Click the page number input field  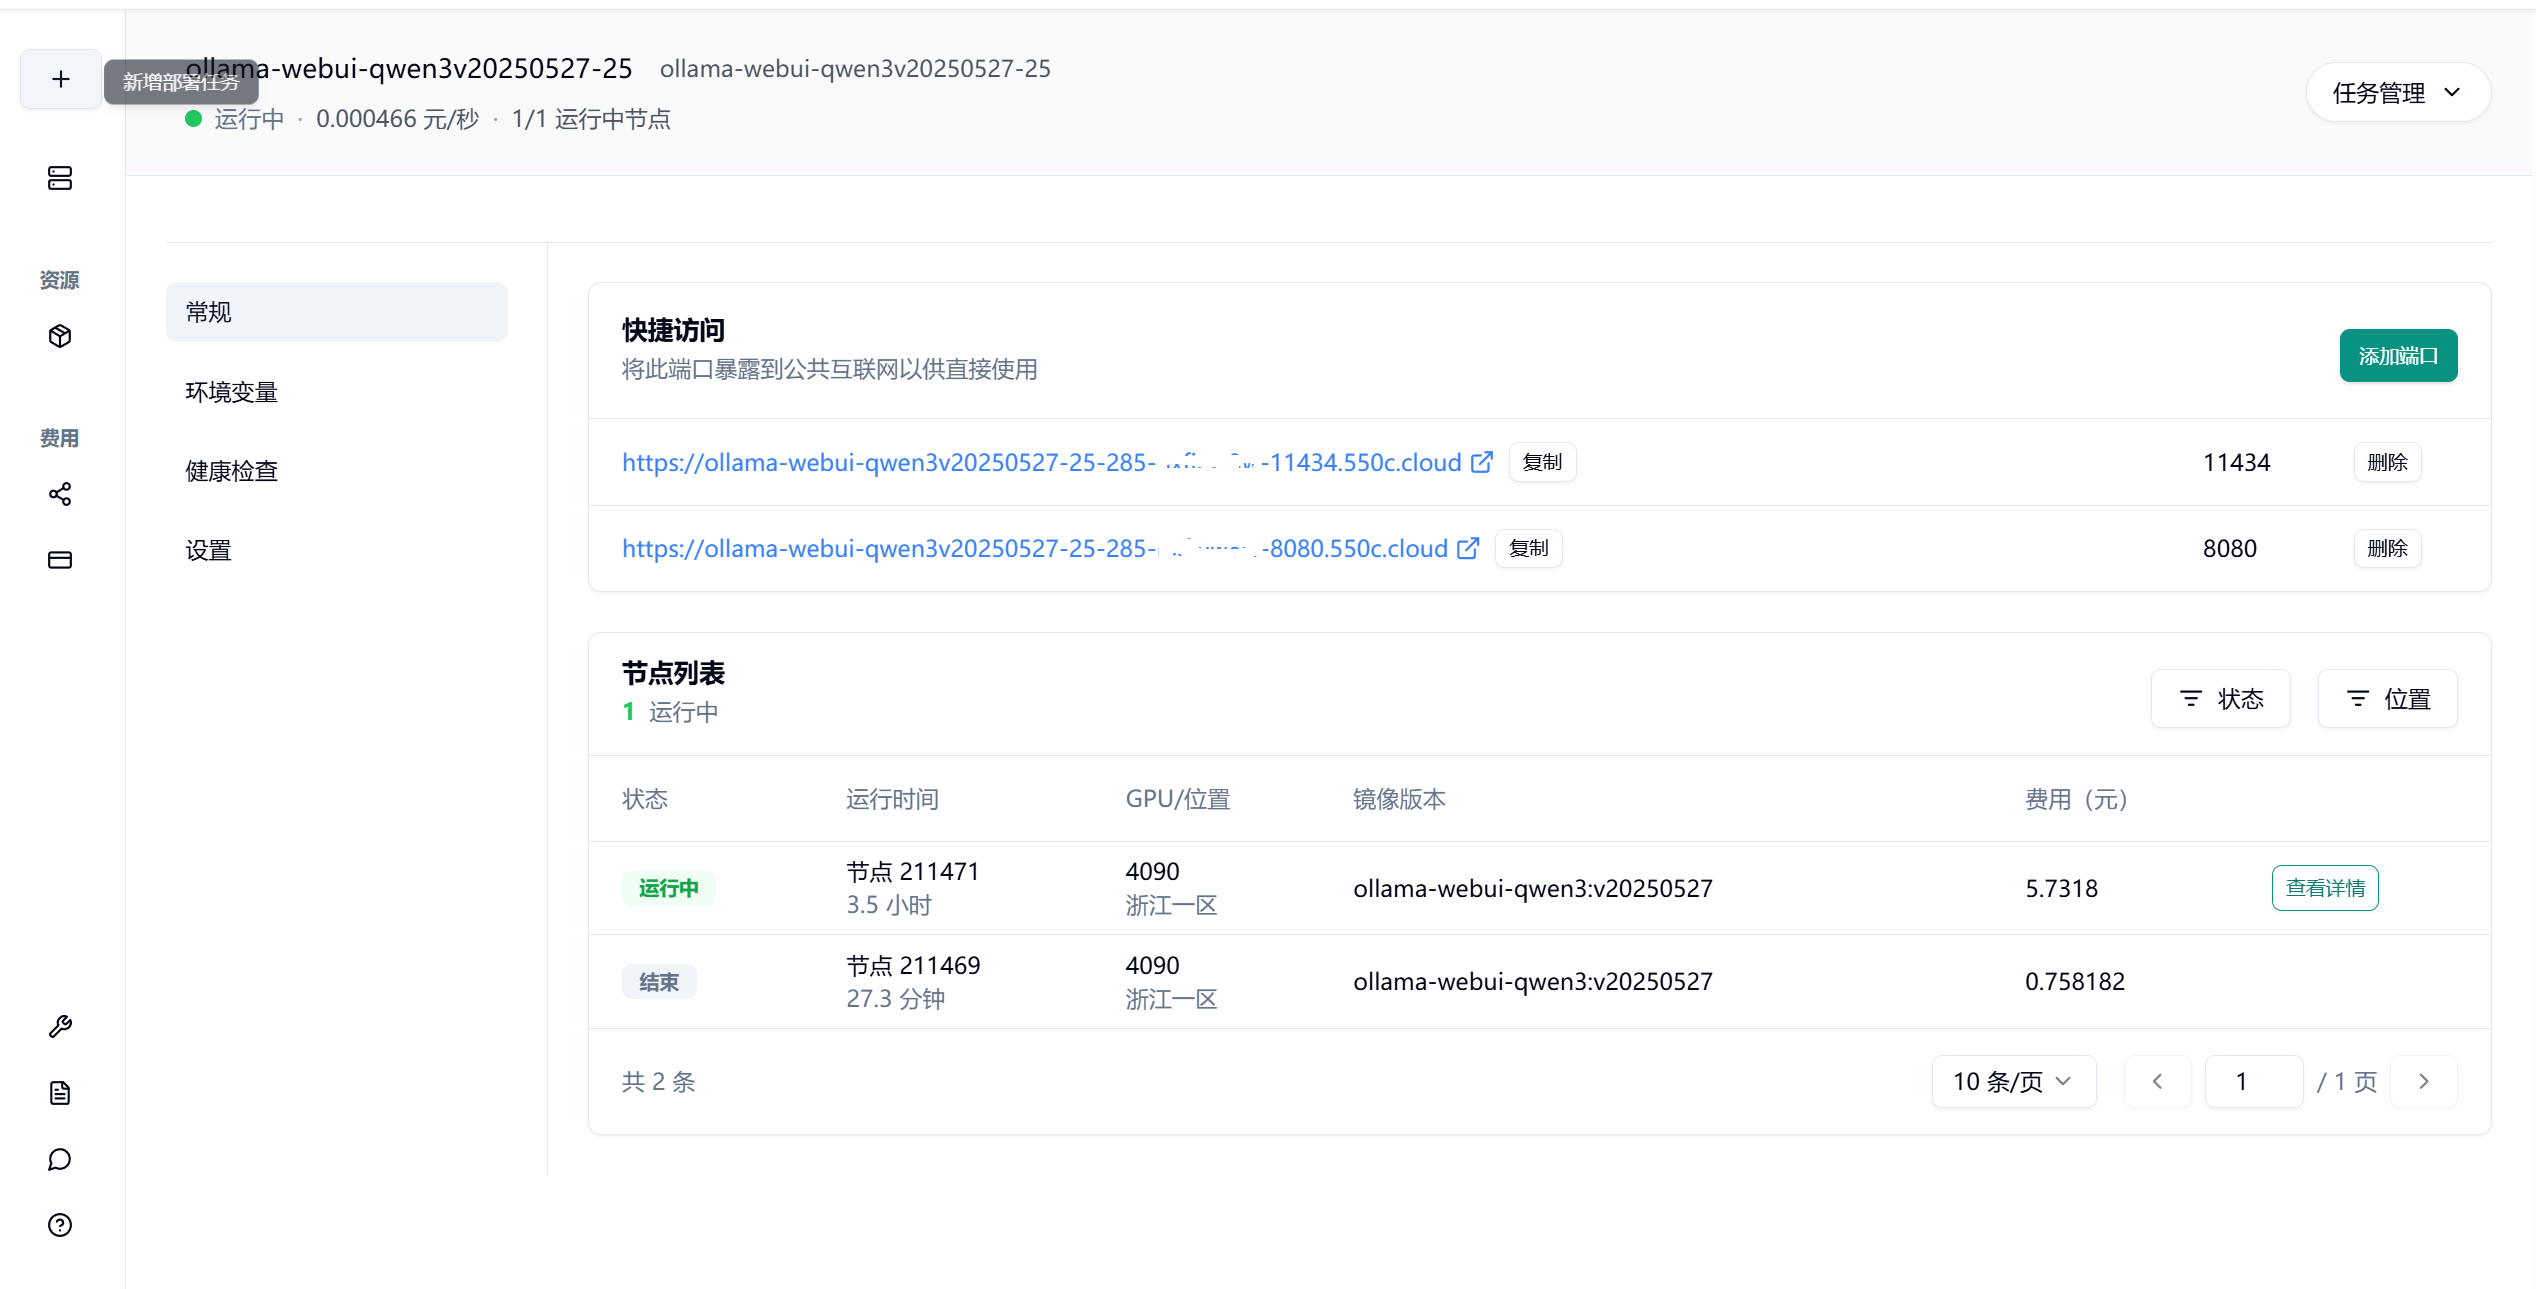(x=2253, y=1081)
